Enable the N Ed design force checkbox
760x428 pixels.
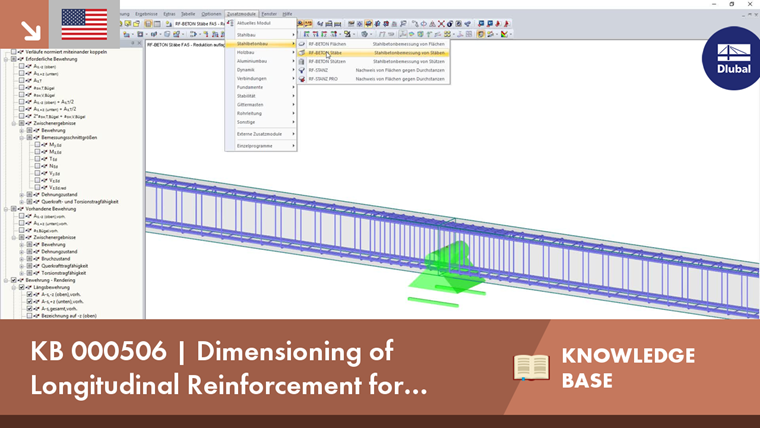pyautogui.click(x=37, y=166)
